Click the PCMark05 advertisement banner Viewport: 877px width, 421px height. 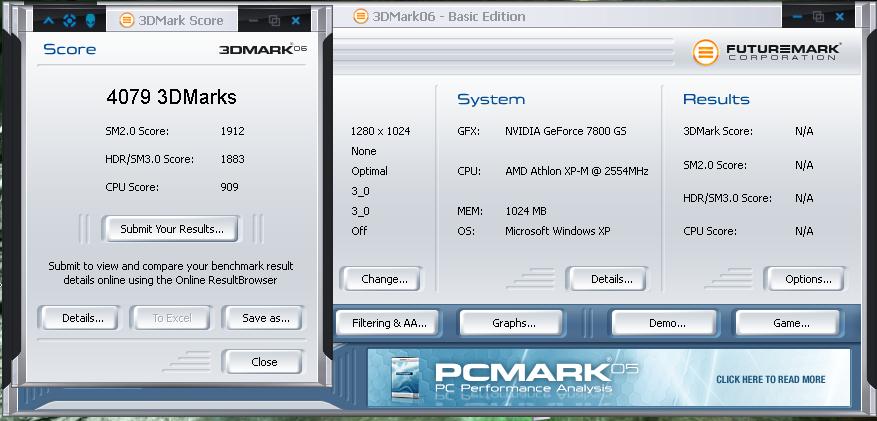[x=609, y=377]
